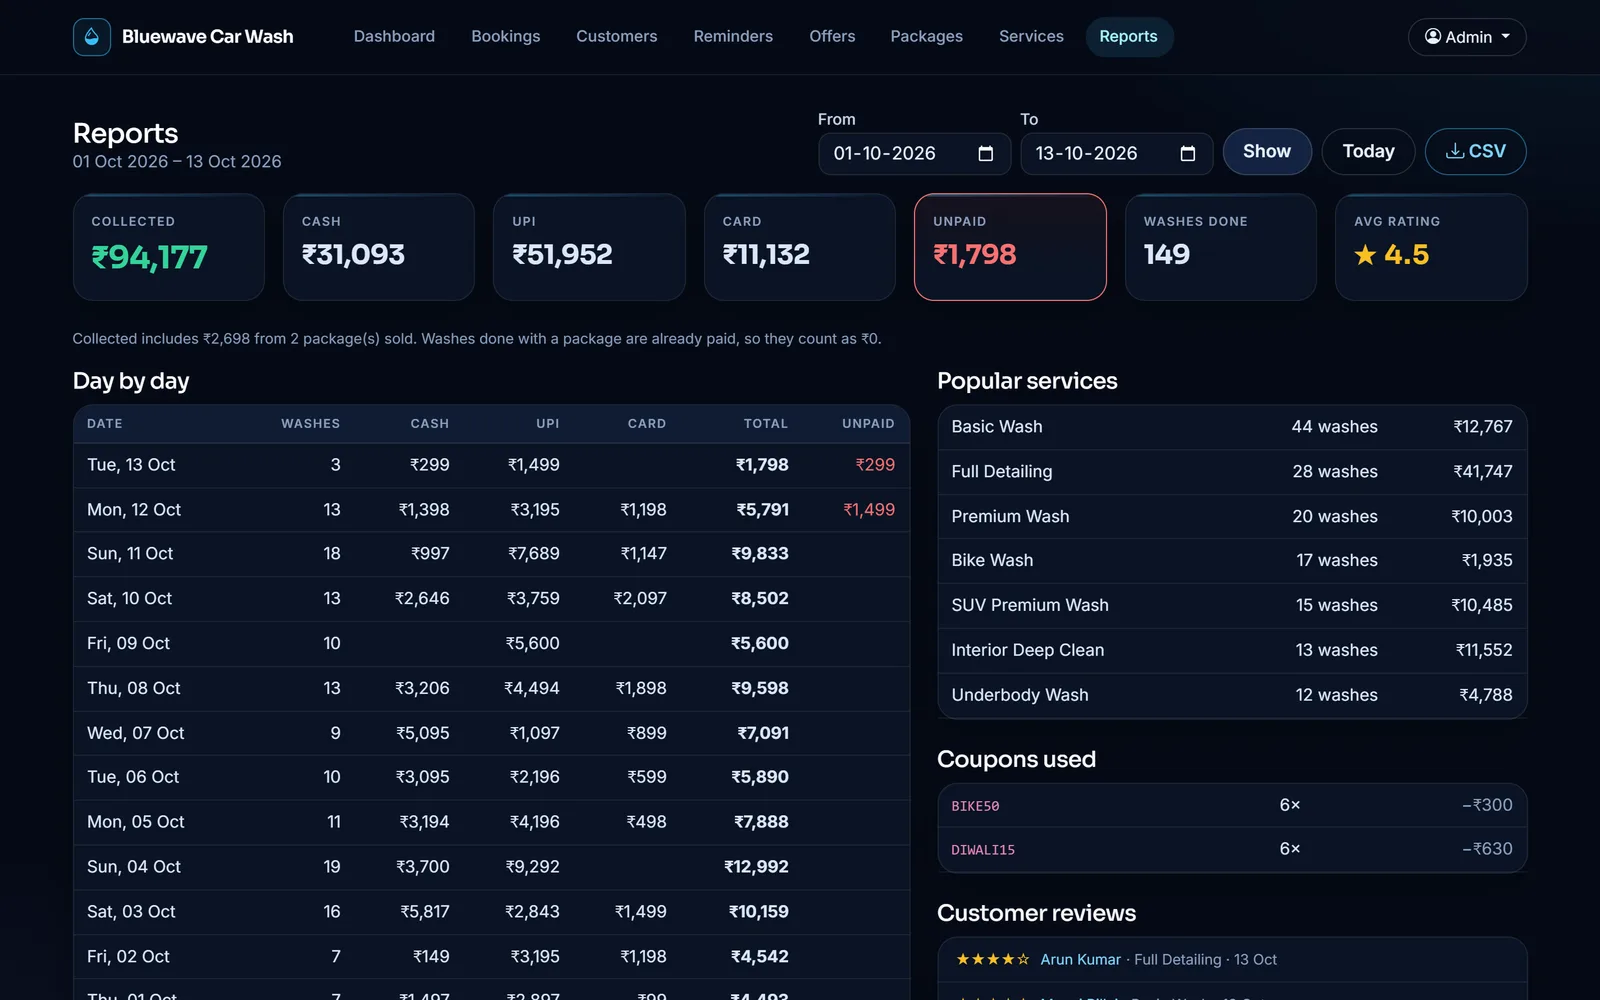Click the DIWALI15 coupon code
Viewport: 1600px width, 1000px height.
[983, 850]
